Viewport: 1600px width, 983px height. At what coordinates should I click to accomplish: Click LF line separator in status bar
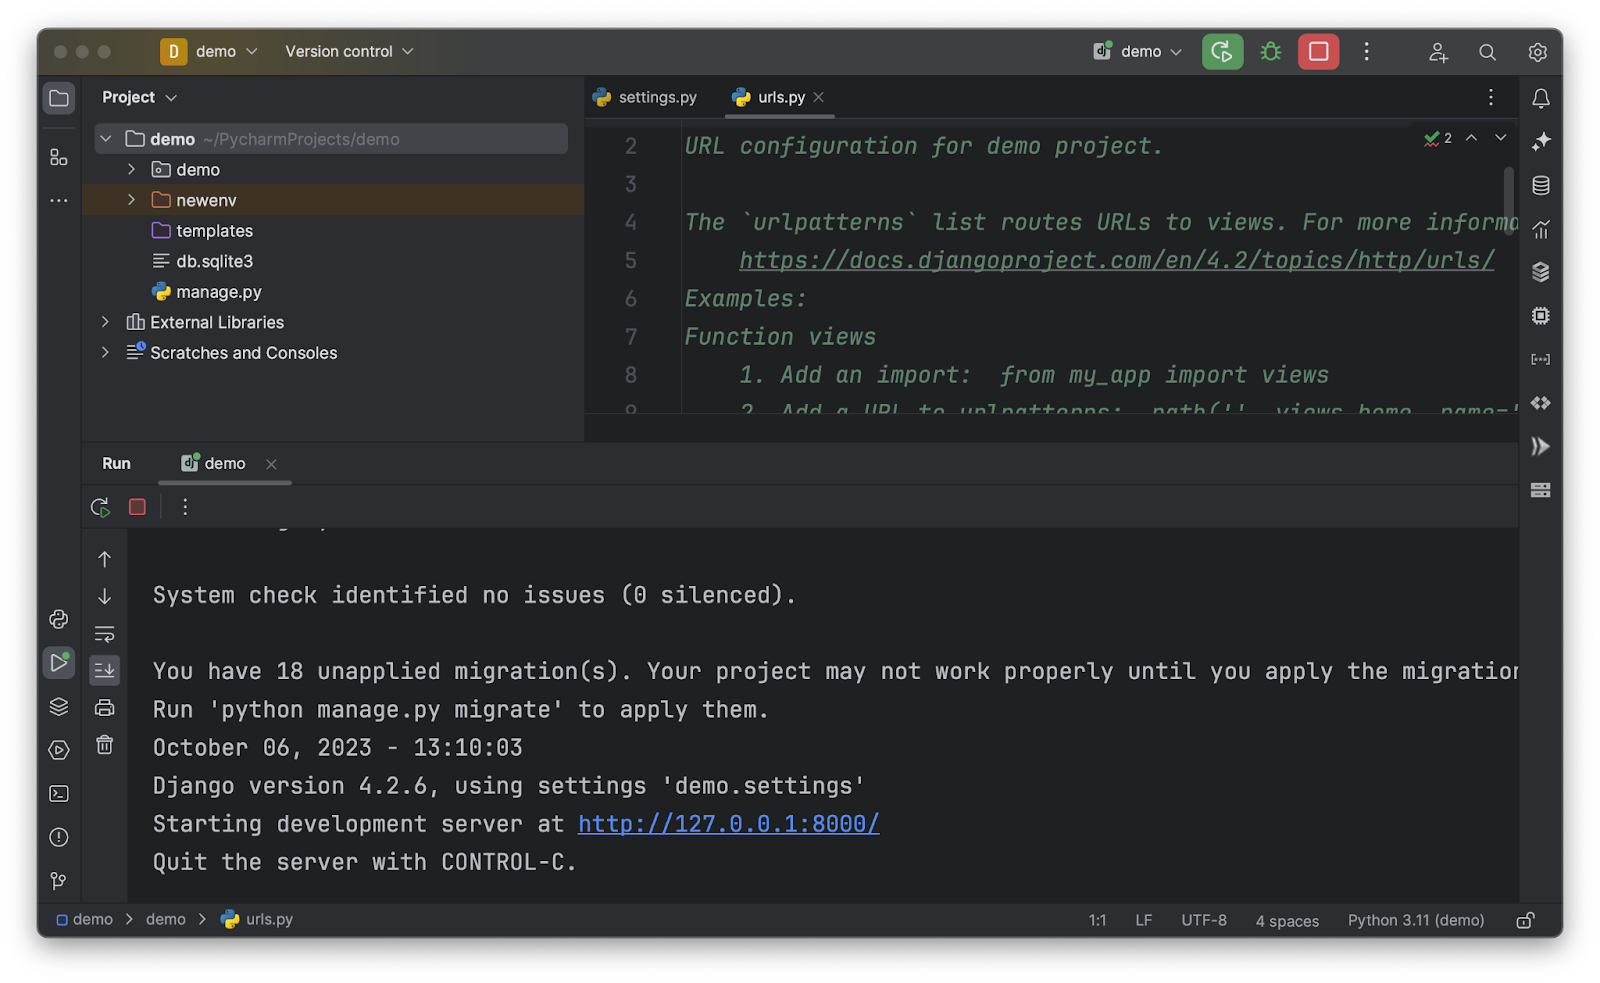click(1143, 920)
